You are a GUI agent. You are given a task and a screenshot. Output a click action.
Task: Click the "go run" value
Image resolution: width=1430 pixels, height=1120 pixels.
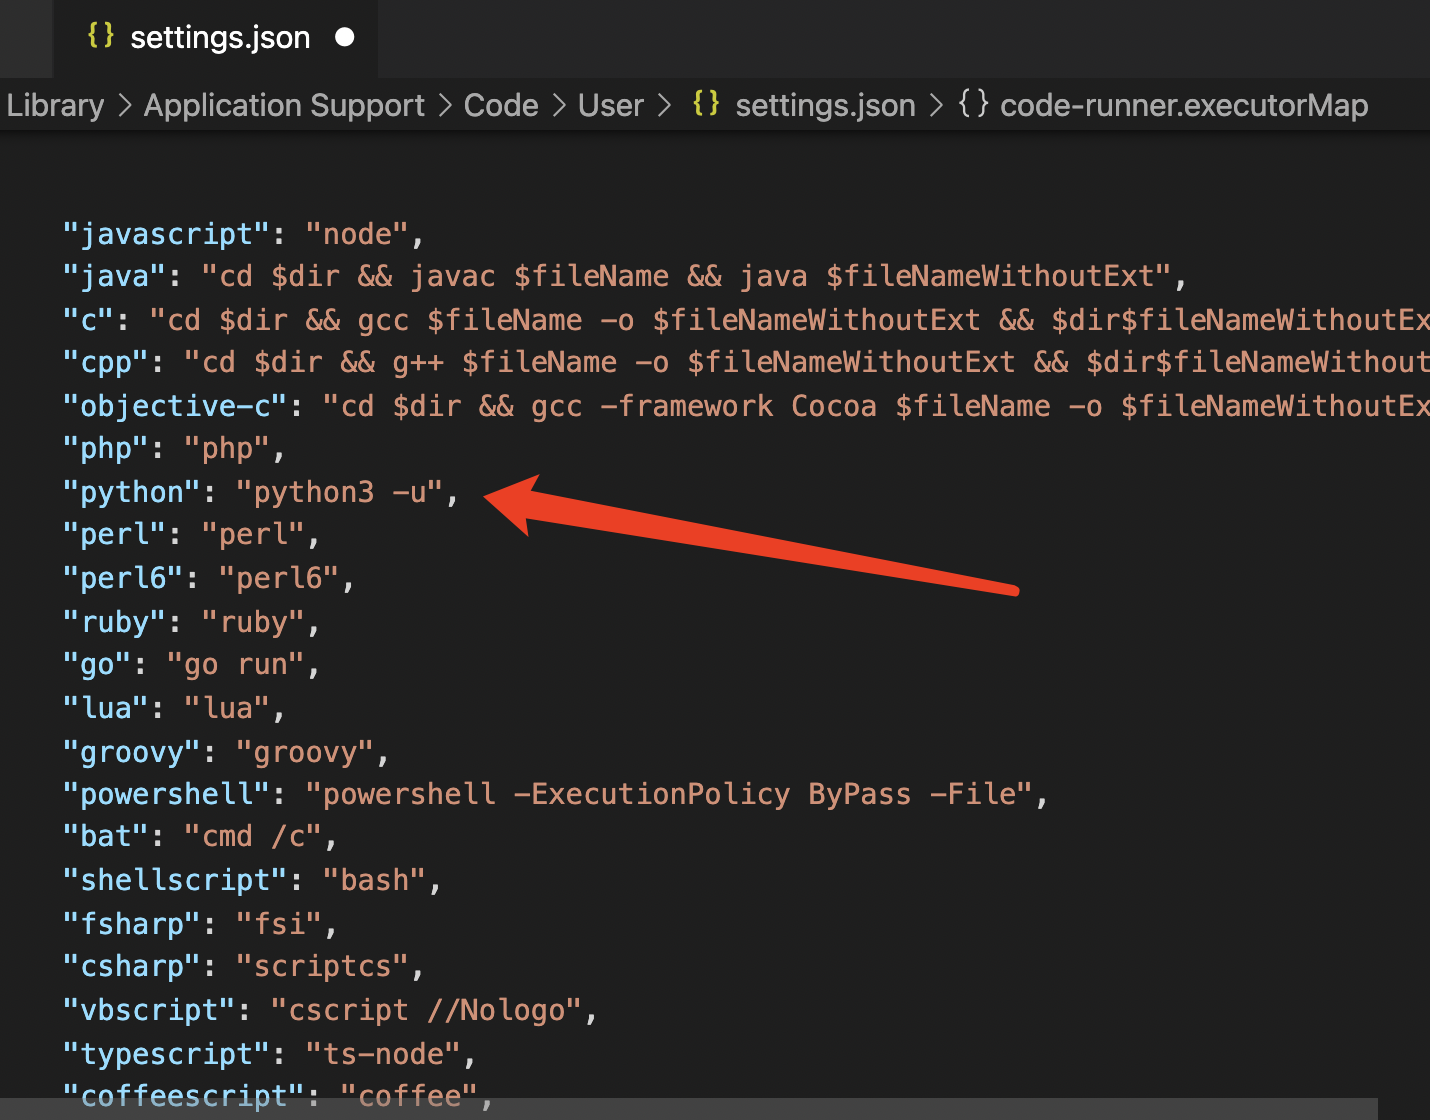pyautogui.click(x=236, y=664)
